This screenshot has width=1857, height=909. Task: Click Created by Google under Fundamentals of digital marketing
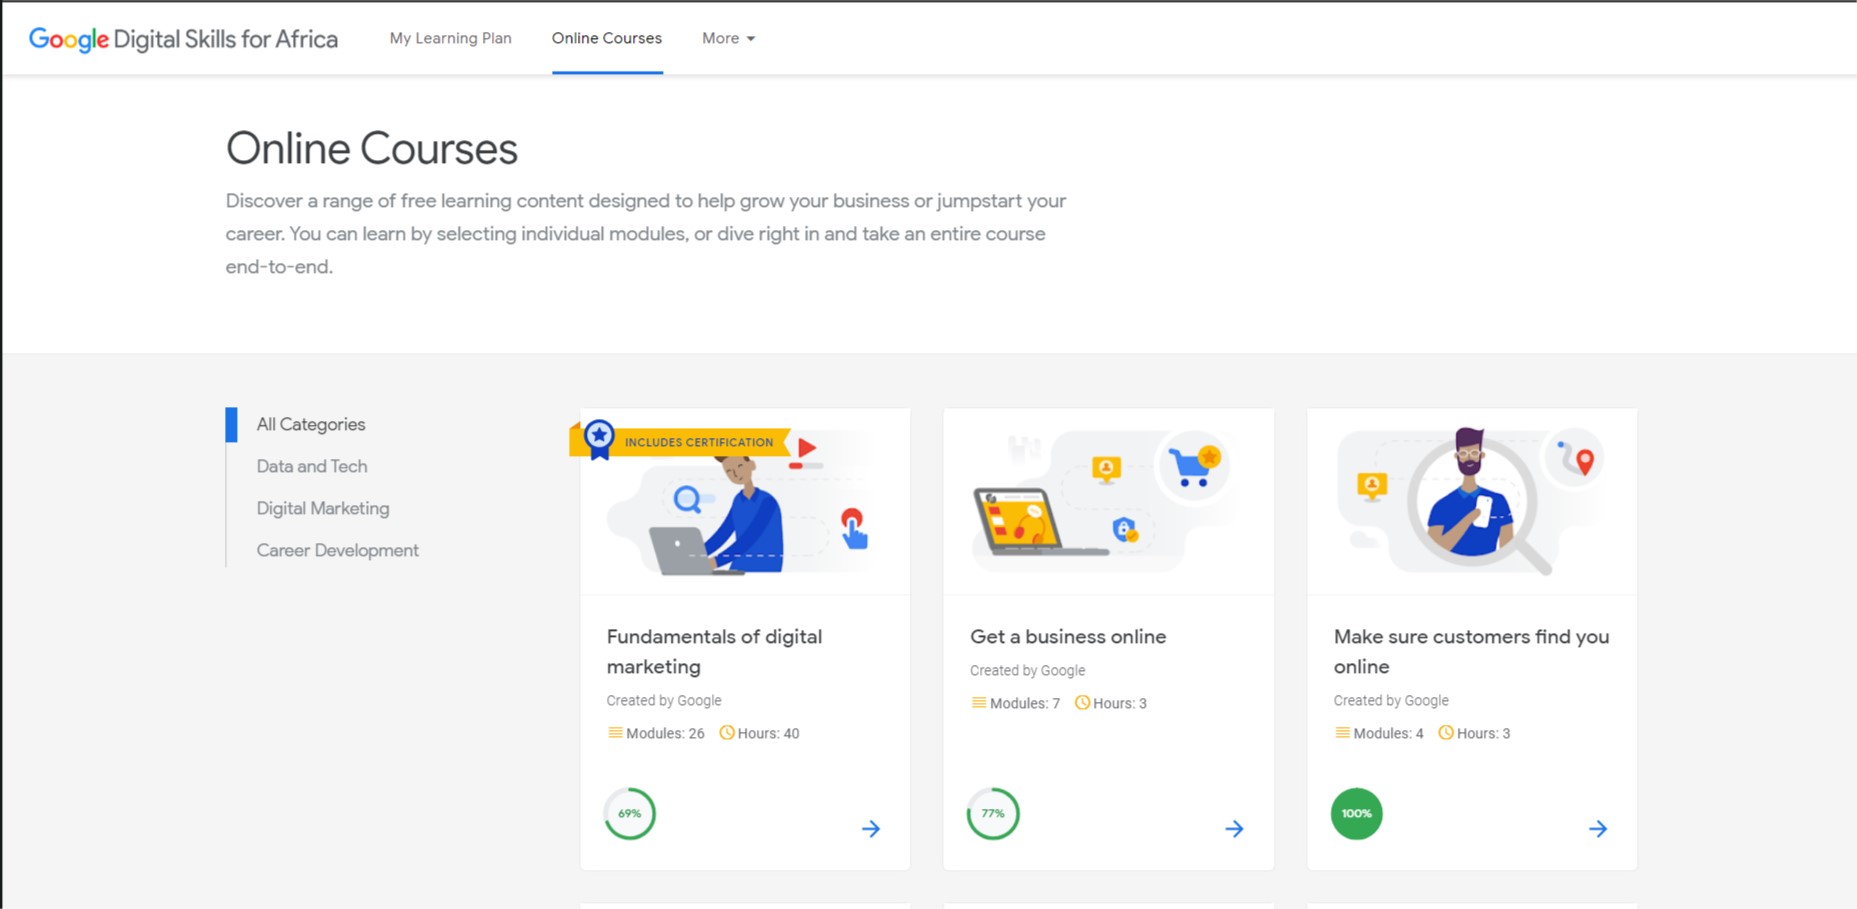click(664, 700)
